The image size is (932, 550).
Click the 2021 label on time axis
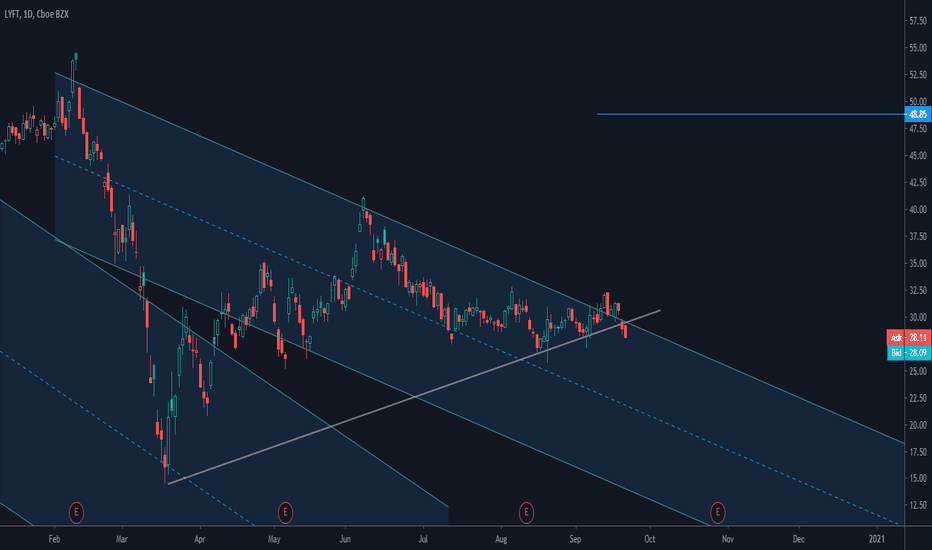(x=876, y=539)
